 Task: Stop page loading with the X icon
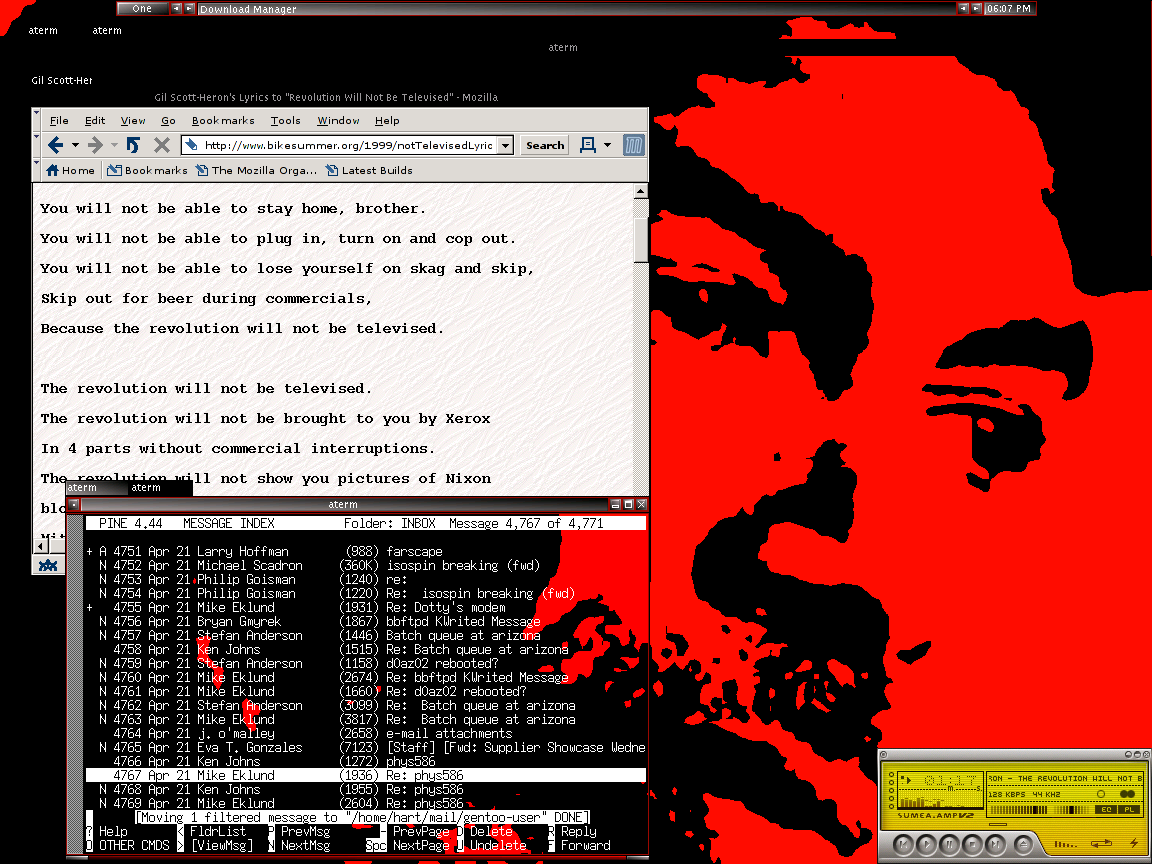[162, 145]
